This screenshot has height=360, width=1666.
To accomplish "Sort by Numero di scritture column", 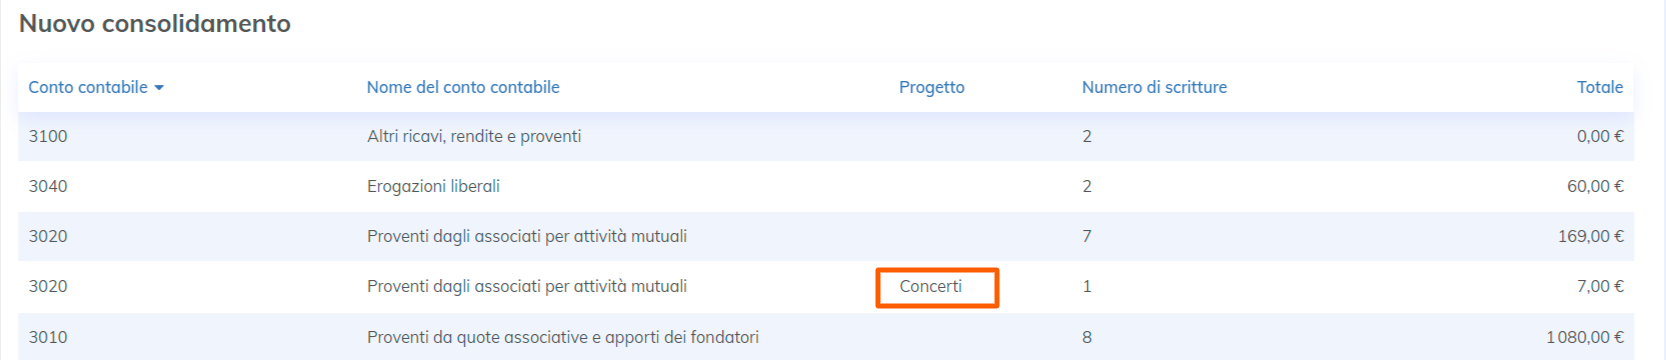I will [x=1154, y=87].
